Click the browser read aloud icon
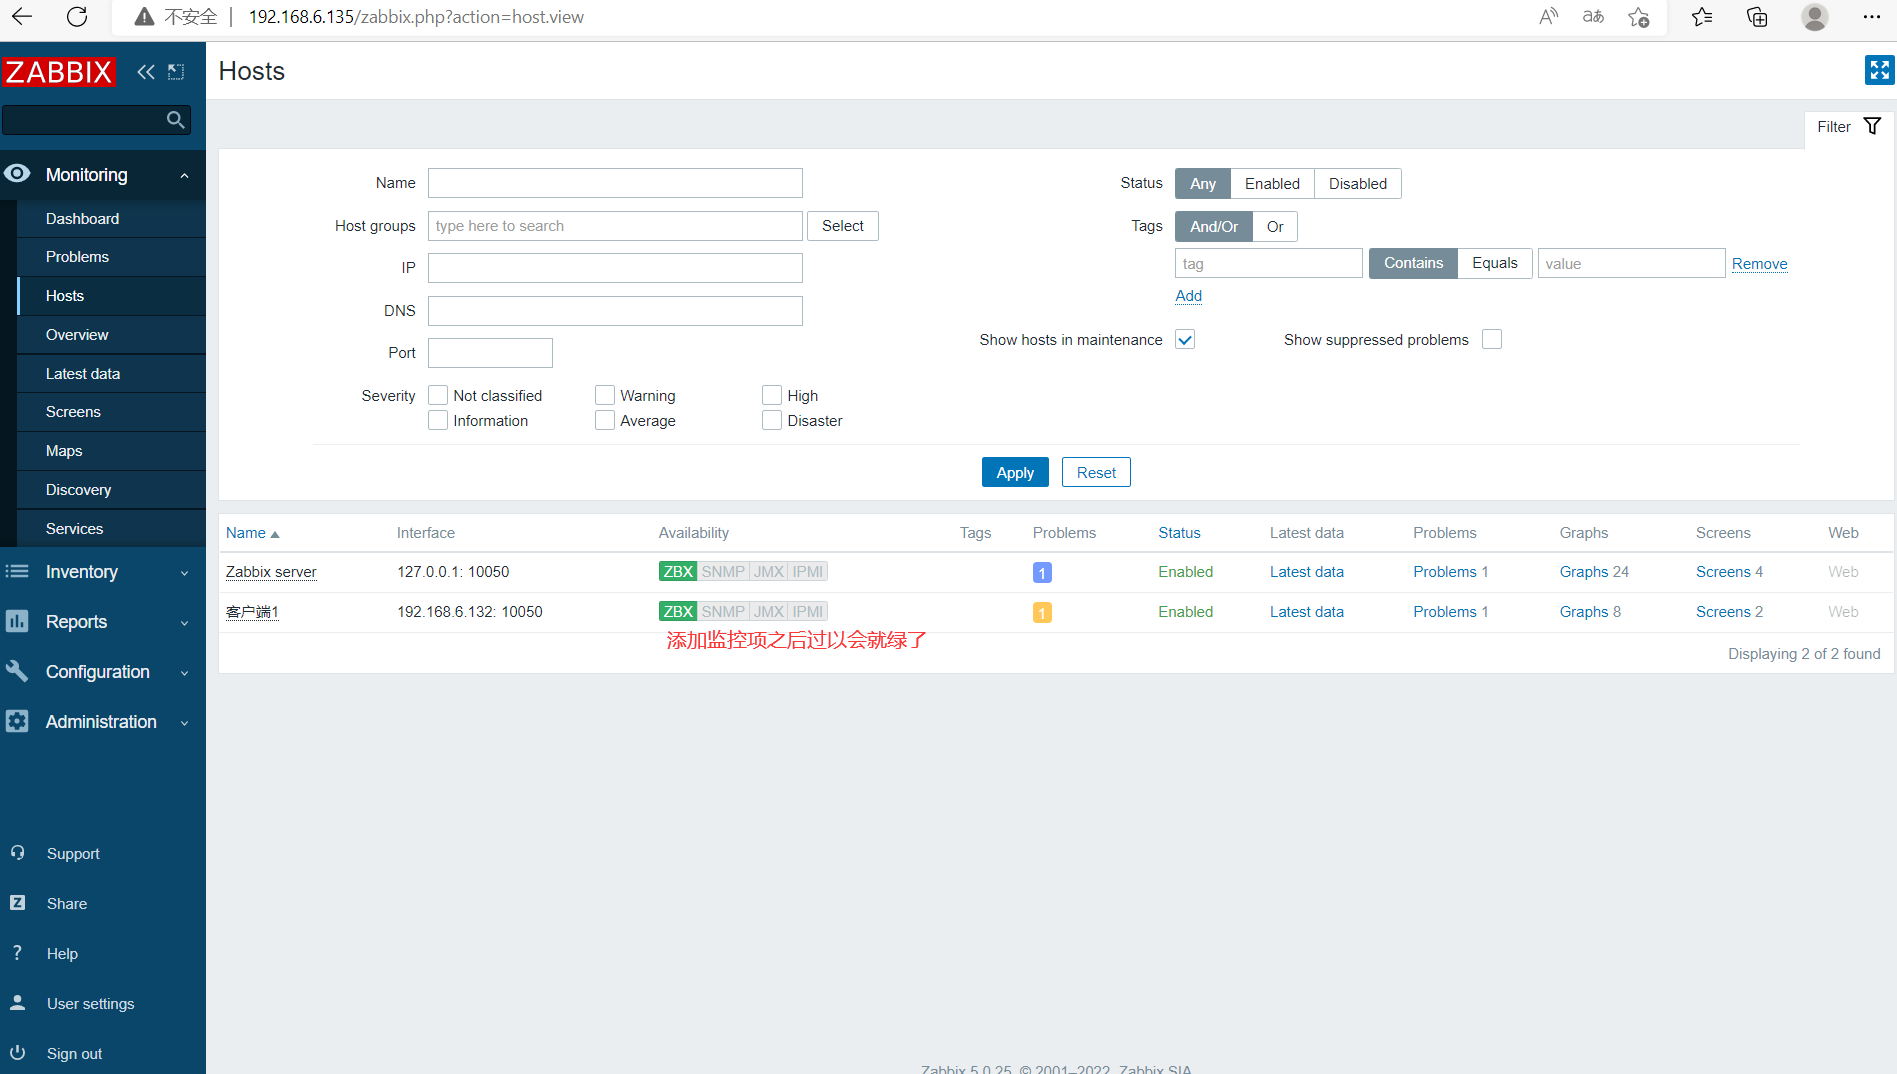The height and width of the screenshot is (1074, 1897). click(x=1549, y=17)
